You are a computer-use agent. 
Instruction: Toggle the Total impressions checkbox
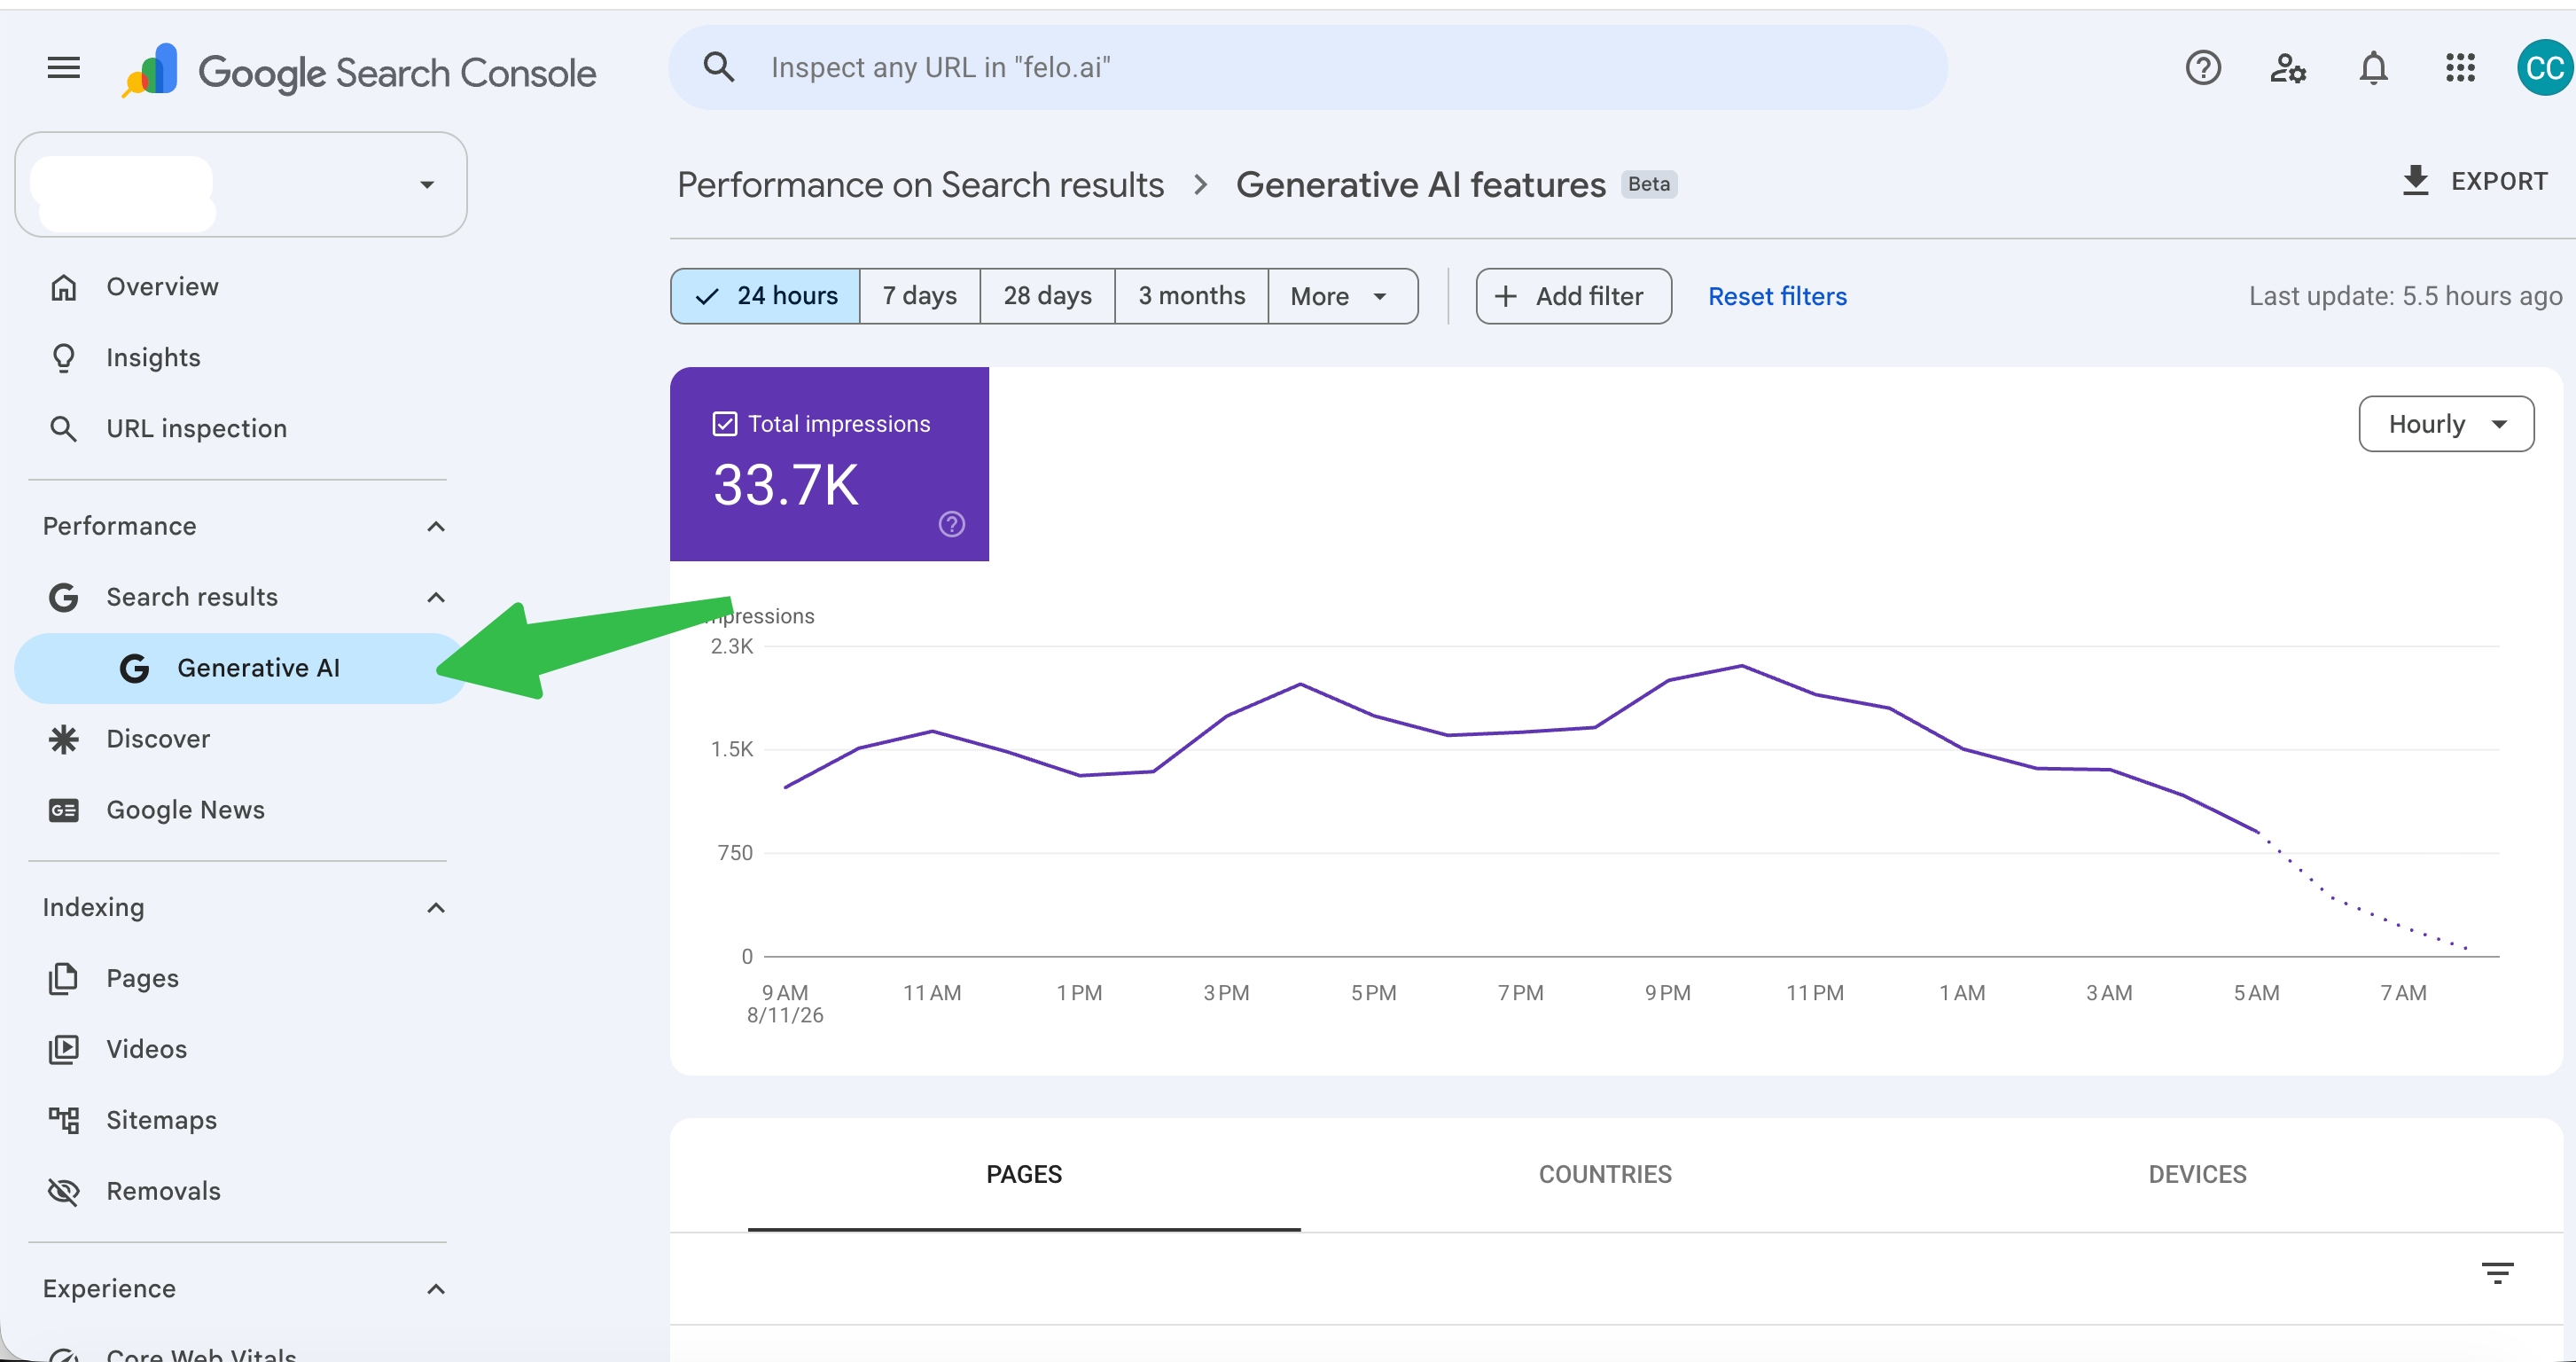pyautogui.click(x=724, y=424)
